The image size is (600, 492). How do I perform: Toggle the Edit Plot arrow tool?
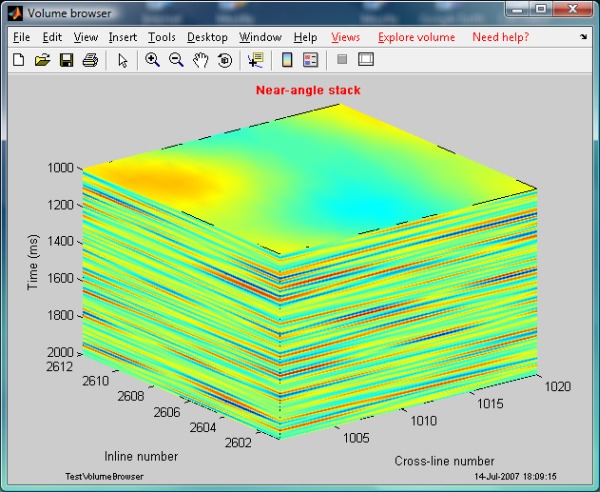click(122, 60)
